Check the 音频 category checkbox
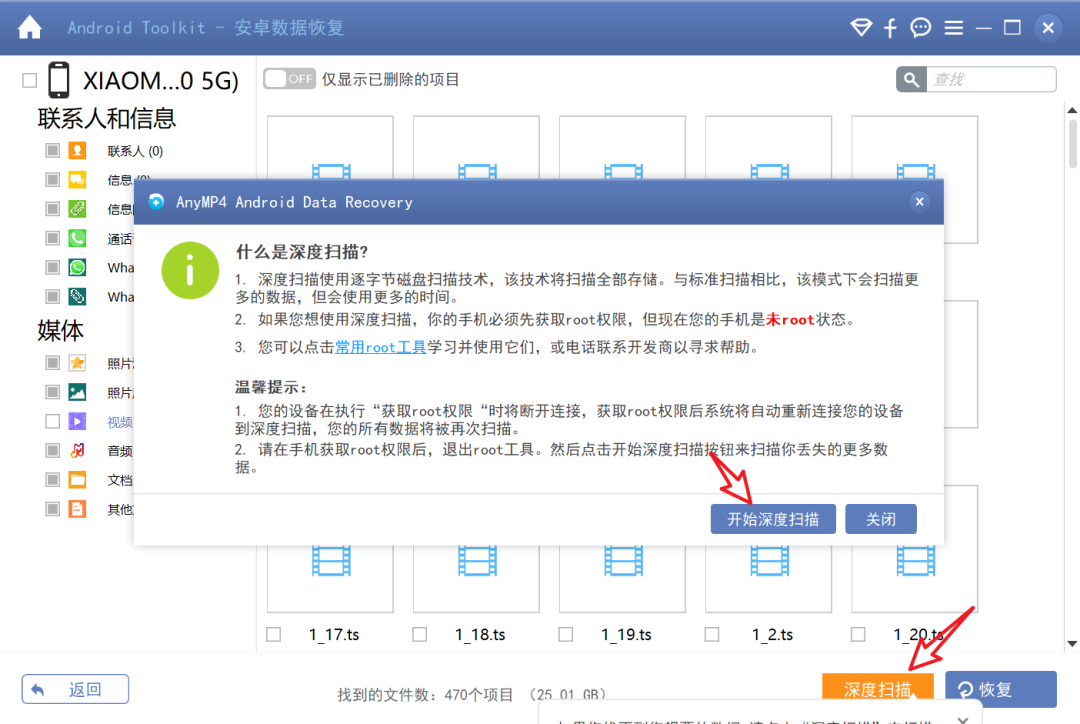This screenshot has height=724, width=1080. tap(52, 451)
